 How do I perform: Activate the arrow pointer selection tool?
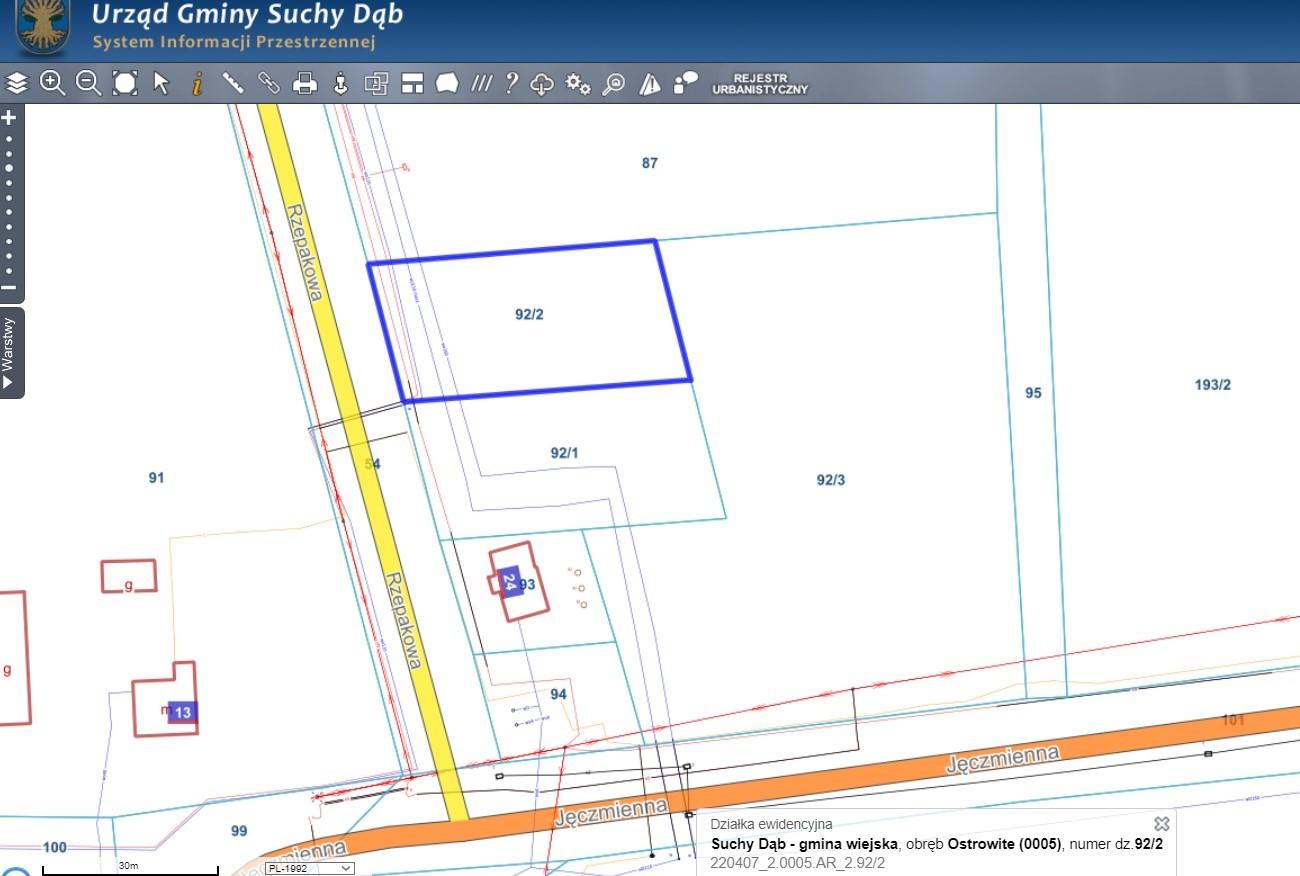pyautogui.click(x=161, y=84)
